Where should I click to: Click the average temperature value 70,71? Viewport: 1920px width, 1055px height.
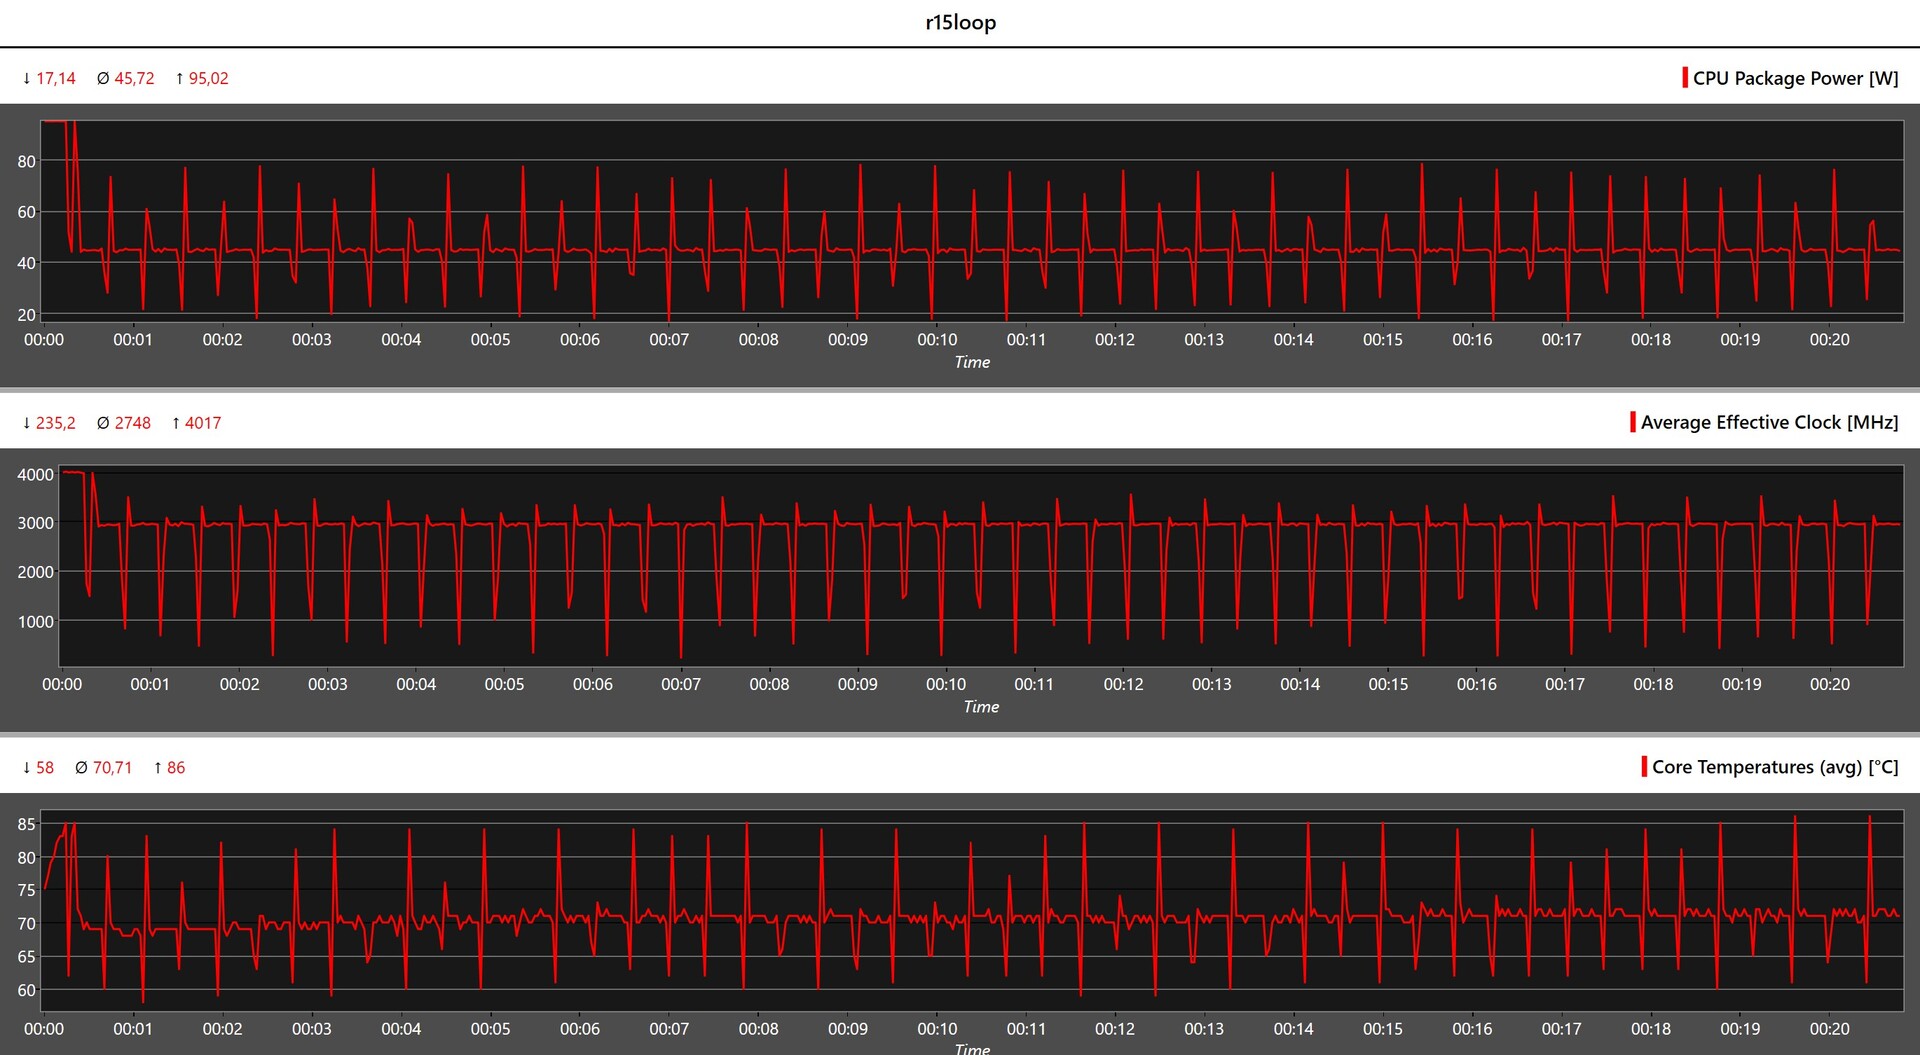112,768
